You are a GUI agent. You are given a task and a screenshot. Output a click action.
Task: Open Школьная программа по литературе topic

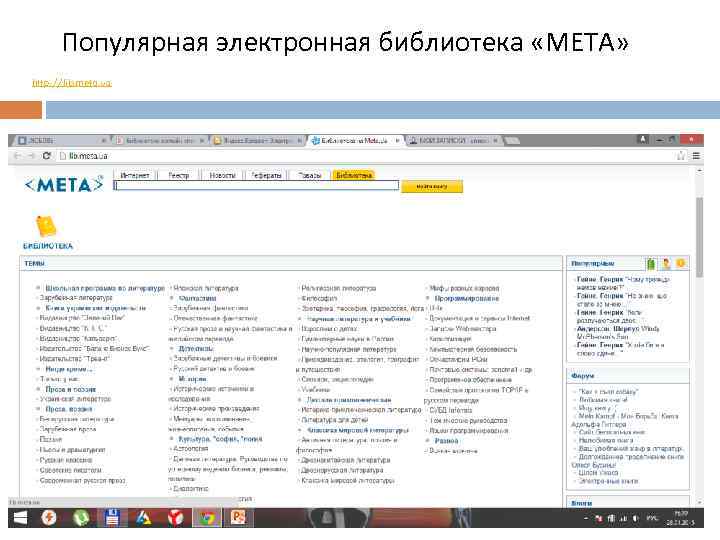(105, 288)
